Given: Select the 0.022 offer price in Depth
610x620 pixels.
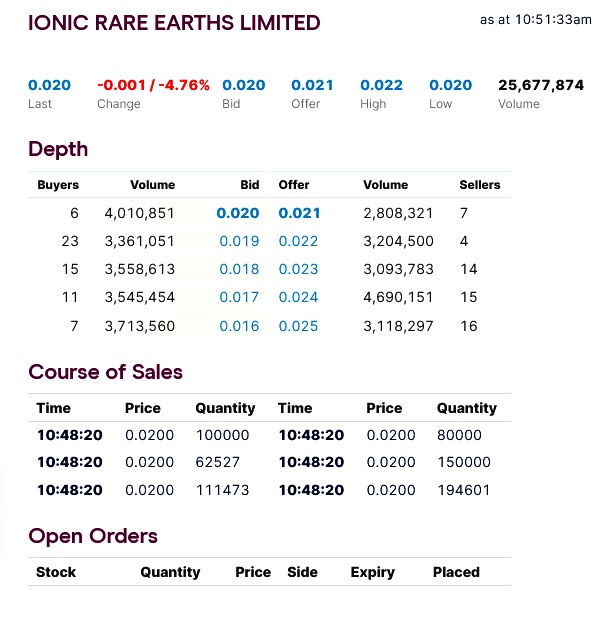Looking at the screenshot, I should click(298, 241).
